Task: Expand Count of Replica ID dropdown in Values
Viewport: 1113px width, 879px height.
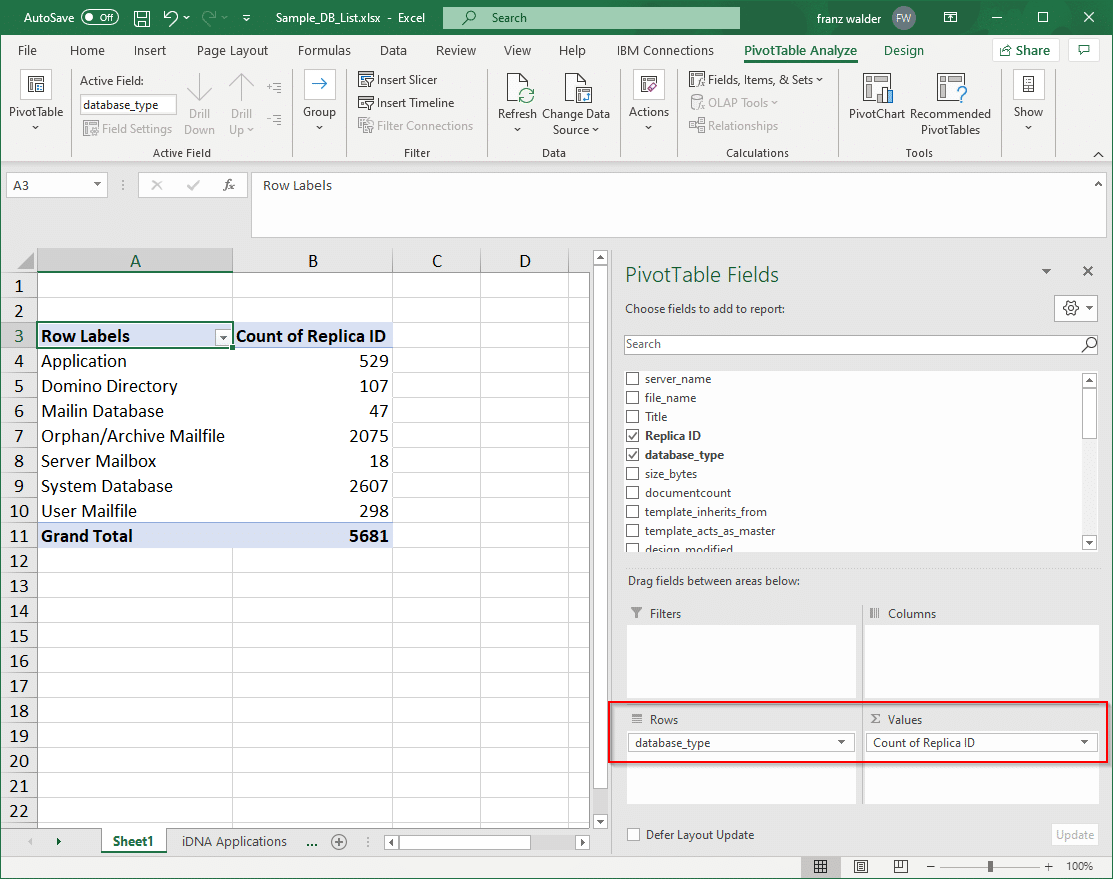Action: 1084,743
